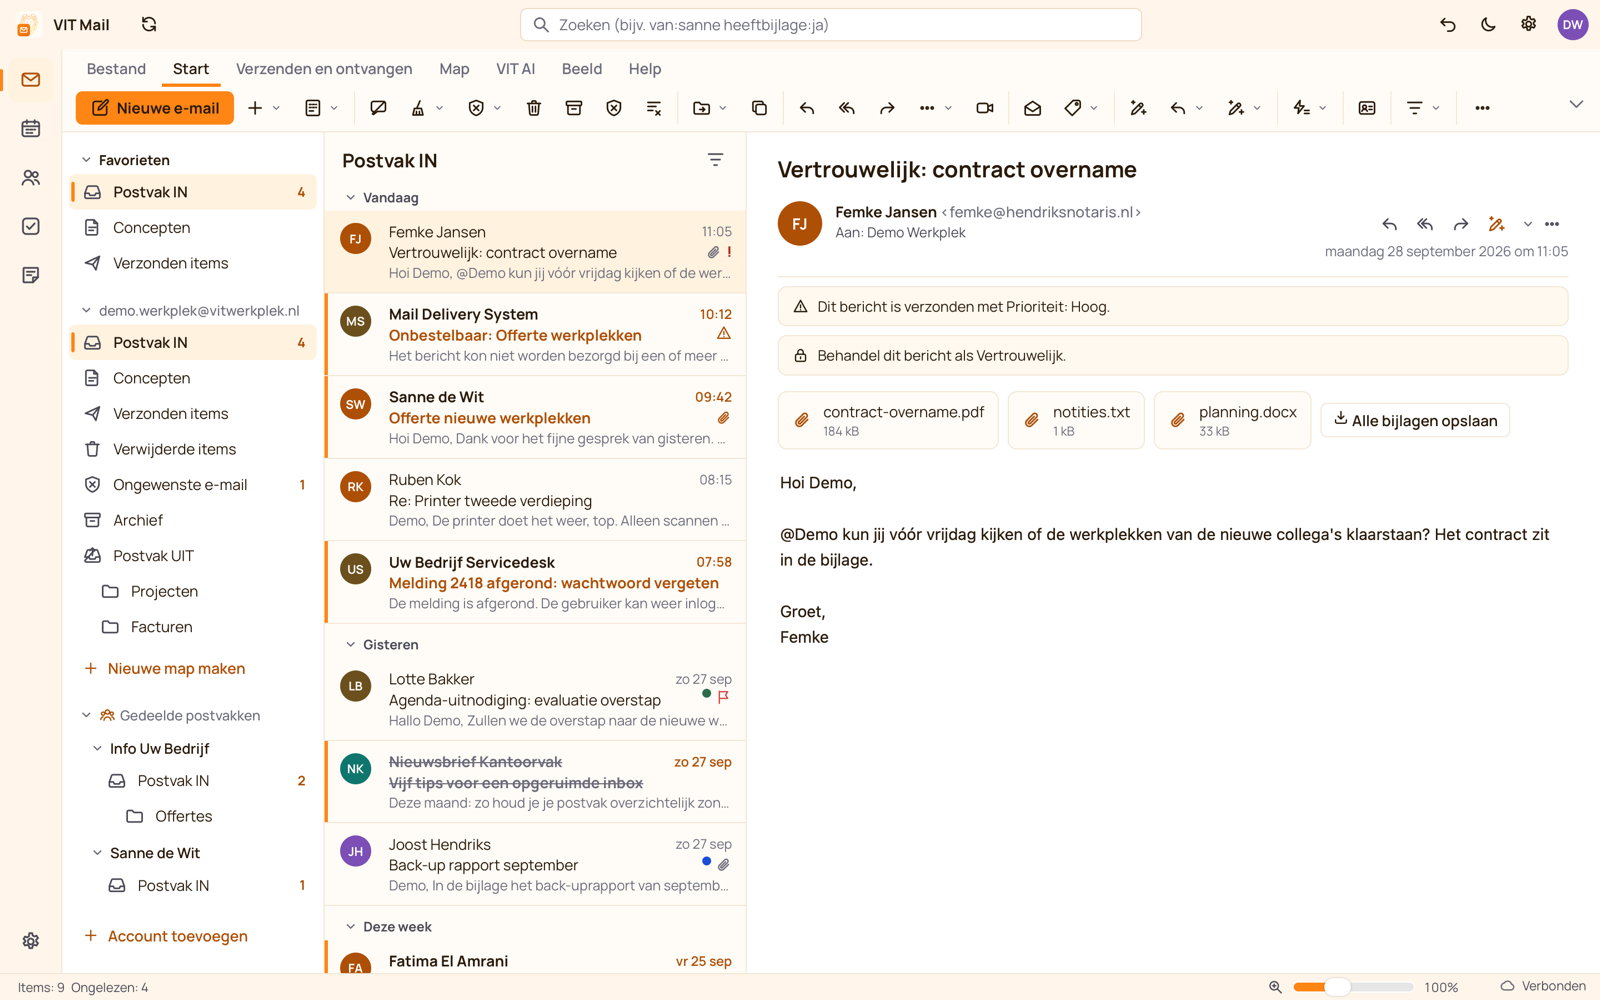Viewport: 1600px width, 1000px height.
Task: Click Nieuwe map maken
Action: [165, 668]
